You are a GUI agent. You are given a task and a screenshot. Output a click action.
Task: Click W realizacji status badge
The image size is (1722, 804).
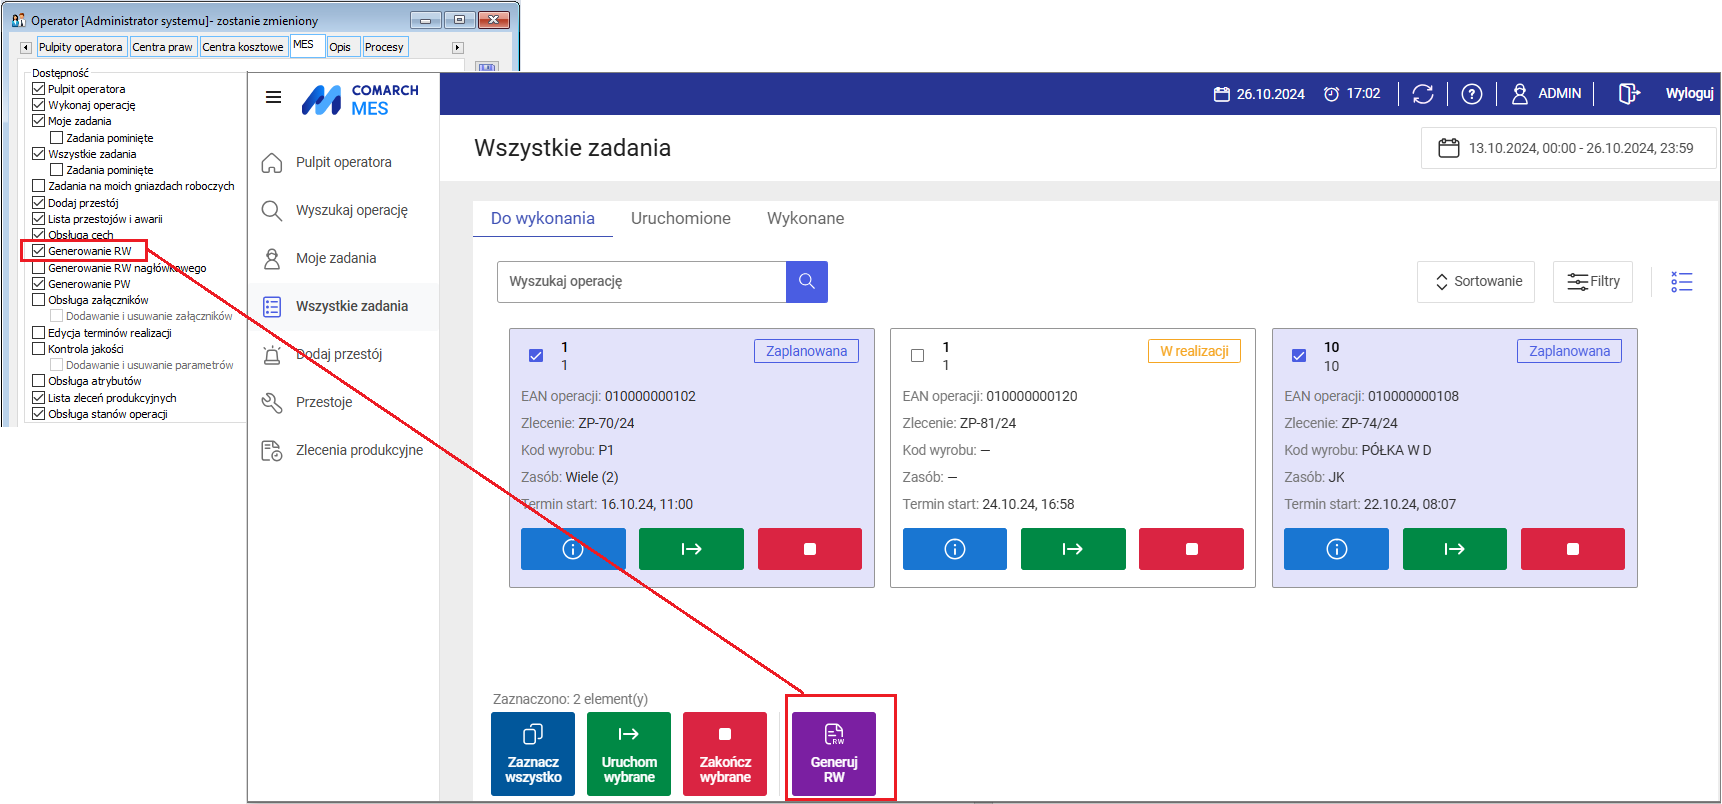click(1194, 351)
